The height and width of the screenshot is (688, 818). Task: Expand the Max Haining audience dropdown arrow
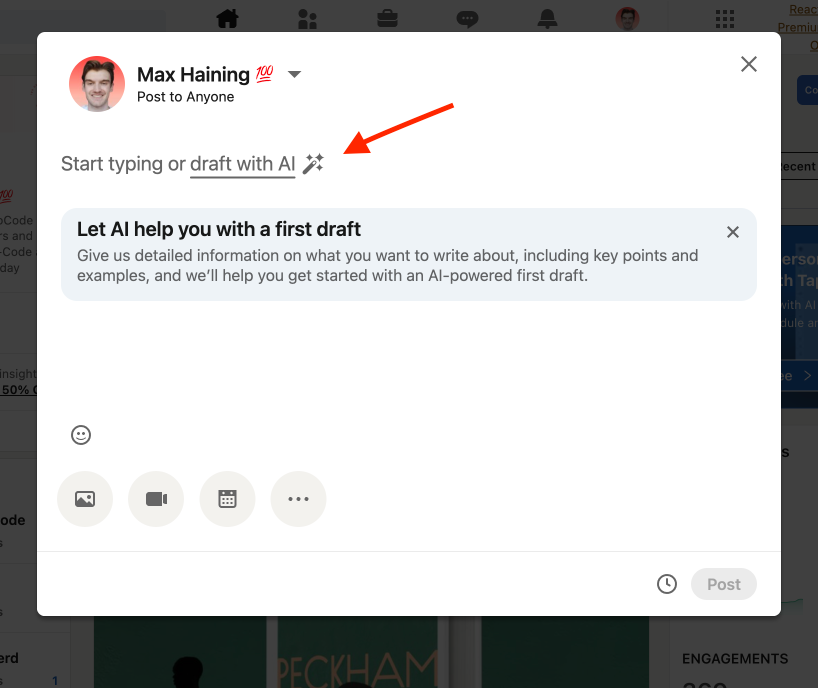294,74
